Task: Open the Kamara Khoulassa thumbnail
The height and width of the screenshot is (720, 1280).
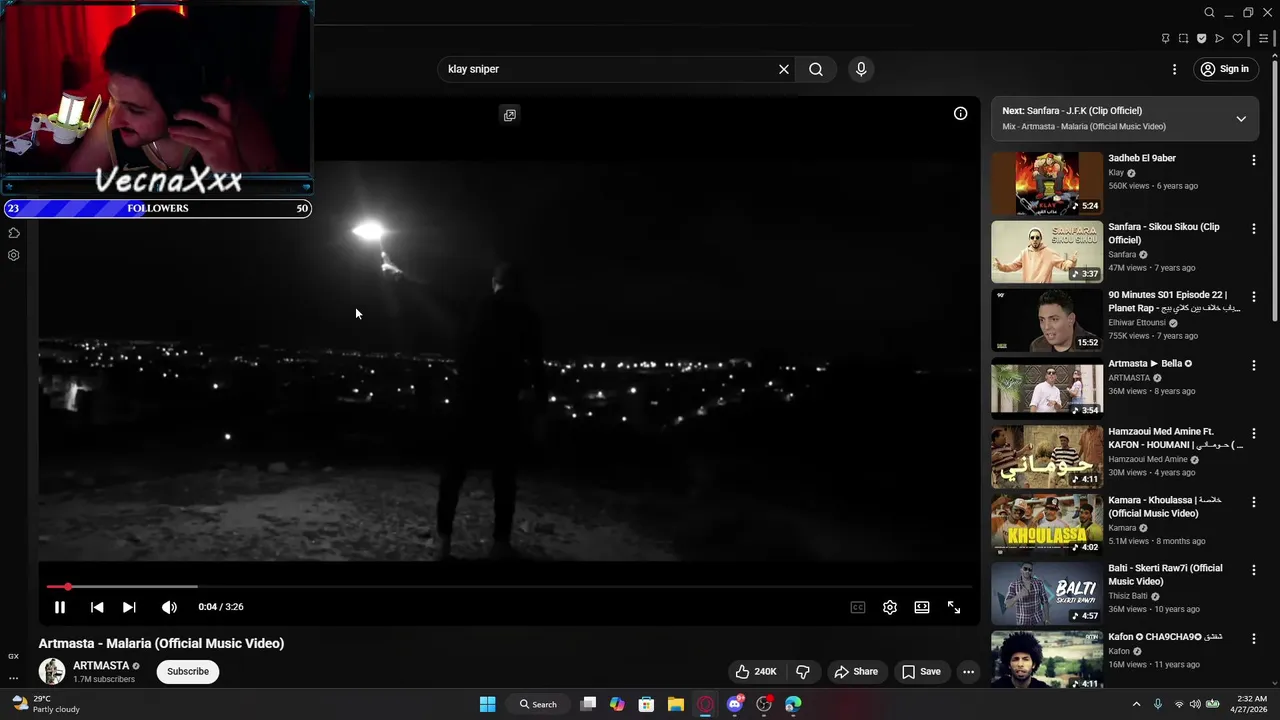Action: (1047, 525)
